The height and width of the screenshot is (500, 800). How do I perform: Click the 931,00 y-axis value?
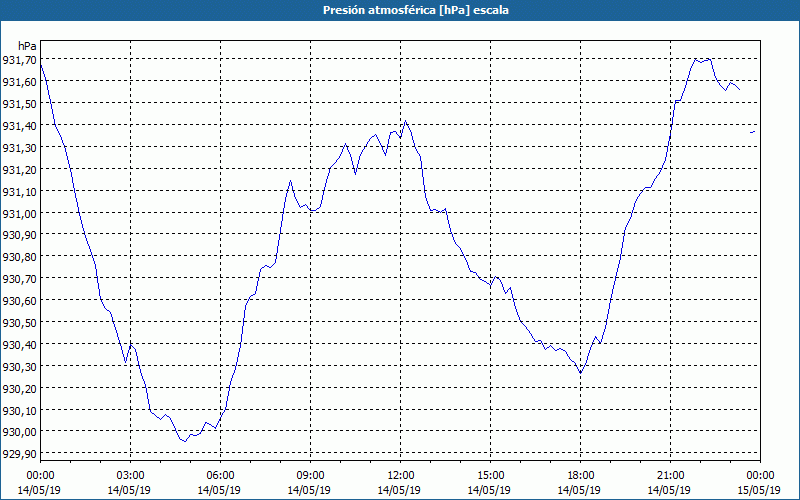click(19, 214)
